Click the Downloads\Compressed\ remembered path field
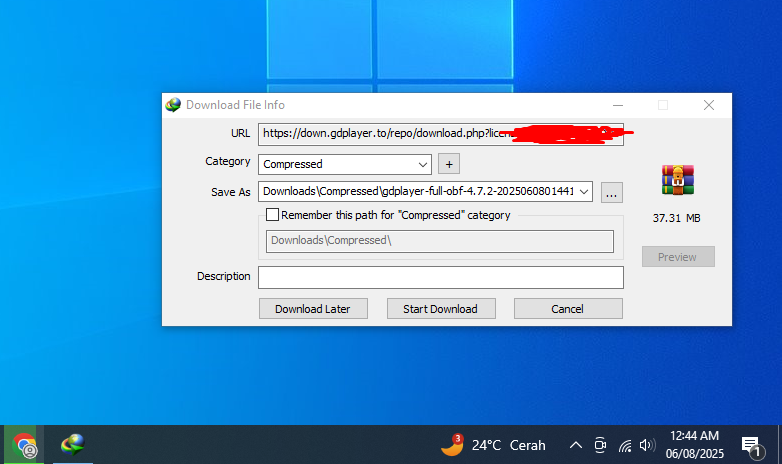This screenshot has width=782, height=464. [x=440, y=241]
